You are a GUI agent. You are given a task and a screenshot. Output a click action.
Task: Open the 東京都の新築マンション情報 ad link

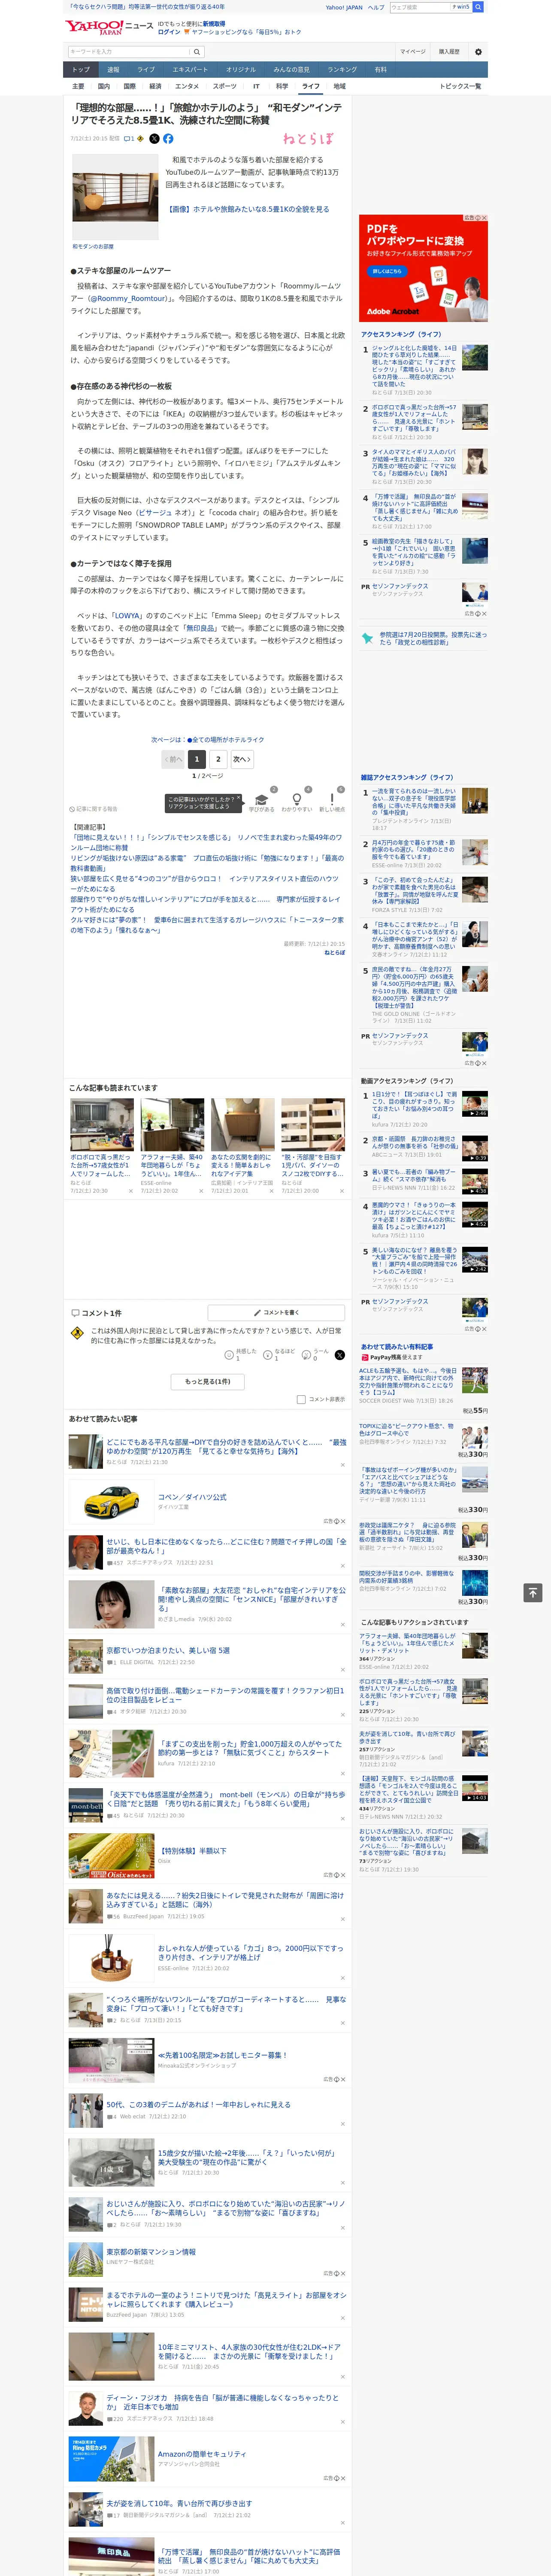coord(151,2251)
